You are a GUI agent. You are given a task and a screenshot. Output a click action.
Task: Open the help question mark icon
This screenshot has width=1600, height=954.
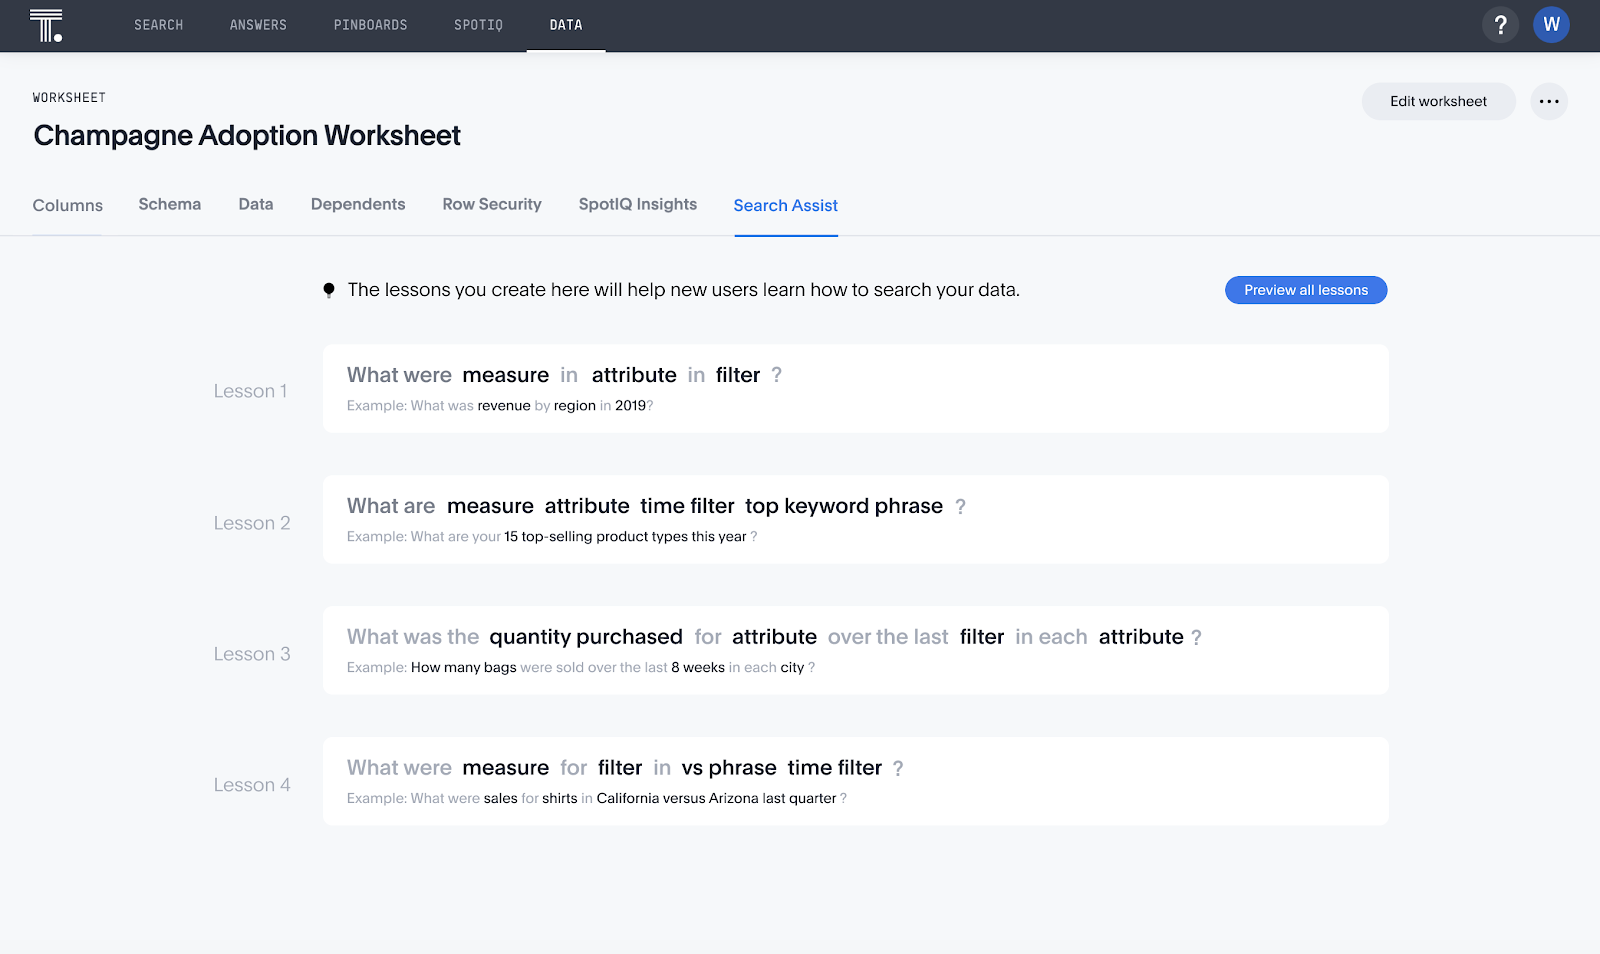point(1500,25)
